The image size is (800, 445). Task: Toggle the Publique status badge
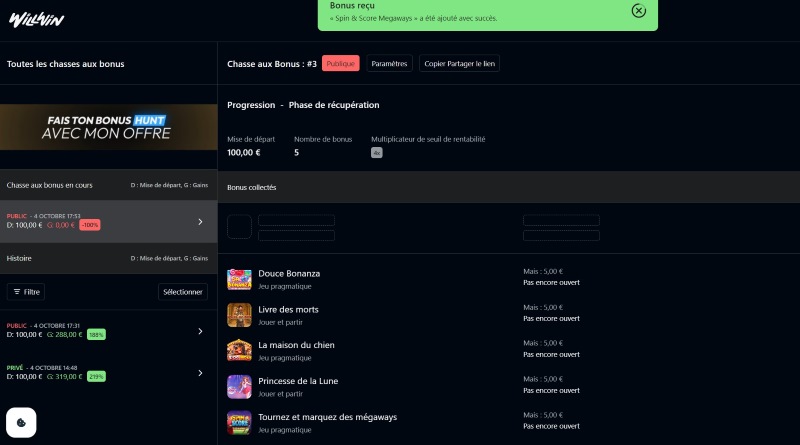340,64
